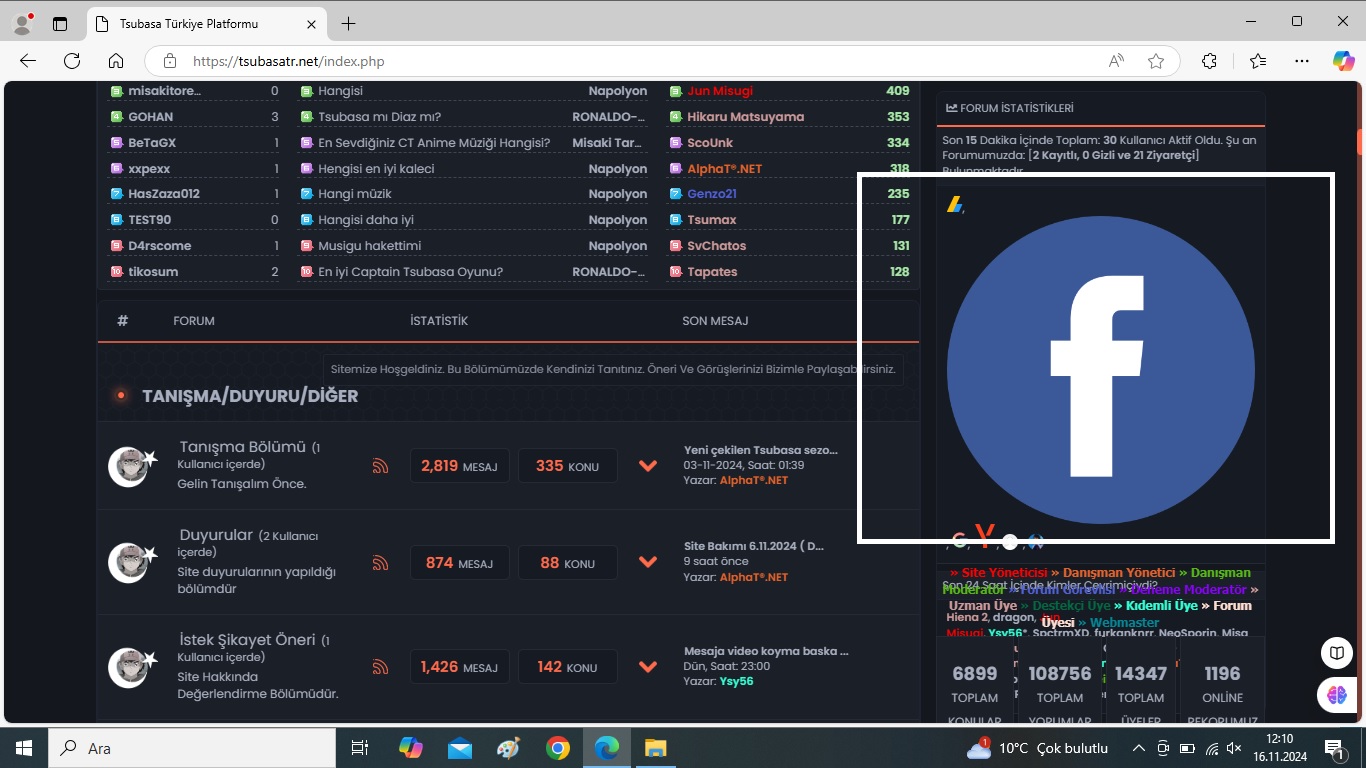
Task: Expand the Tanışma Bölümü row chevron
Action: 648,466
